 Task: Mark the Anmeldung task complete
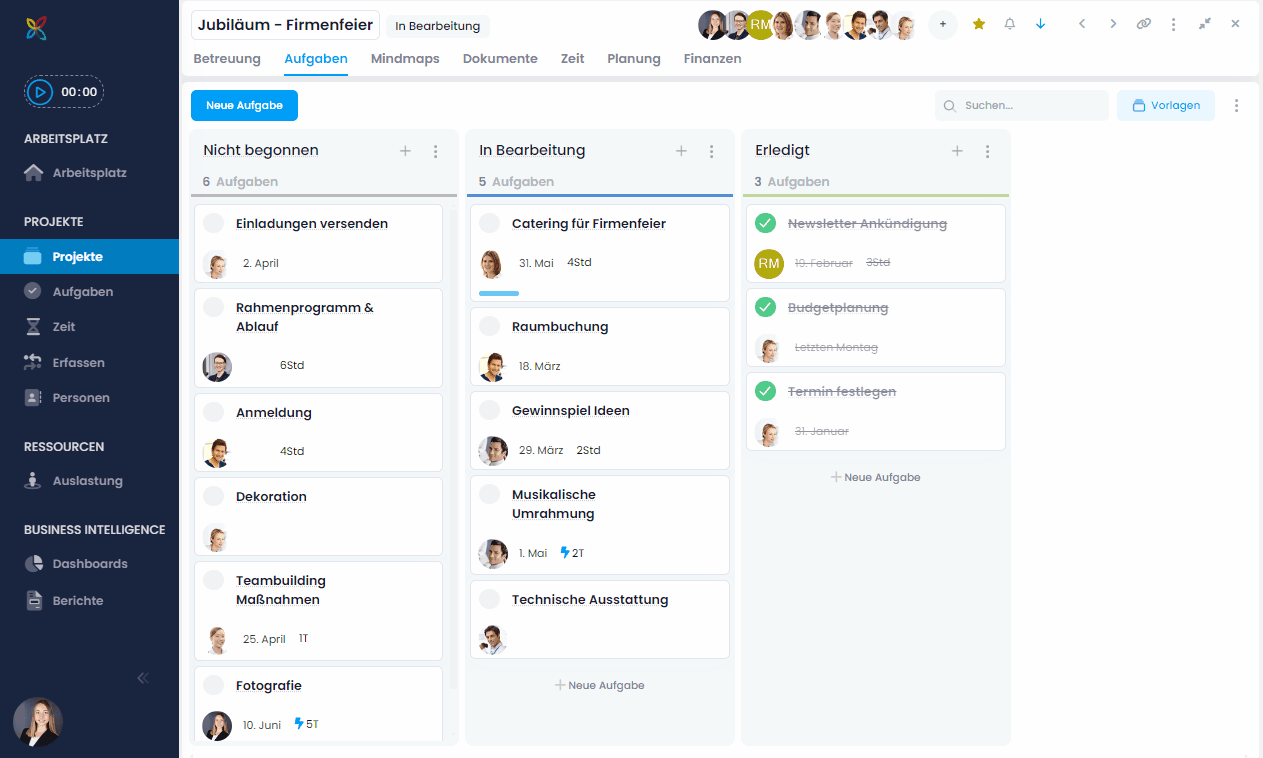pos(214,412)
